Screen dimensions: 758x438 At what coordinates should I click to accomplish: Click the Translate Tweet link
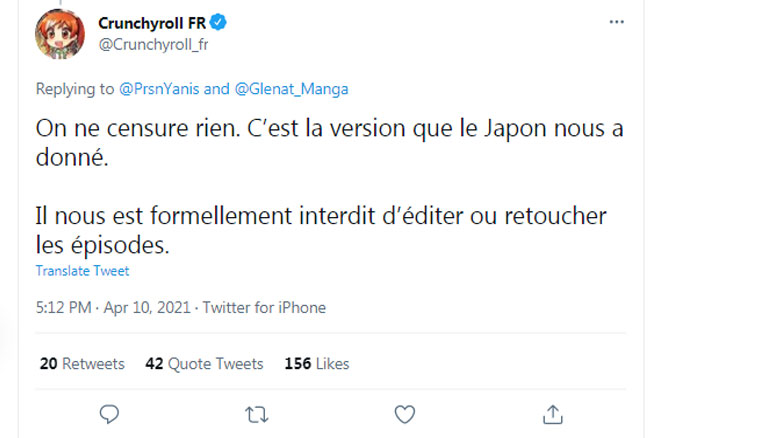pyautogui.click(x=82, y=271)
